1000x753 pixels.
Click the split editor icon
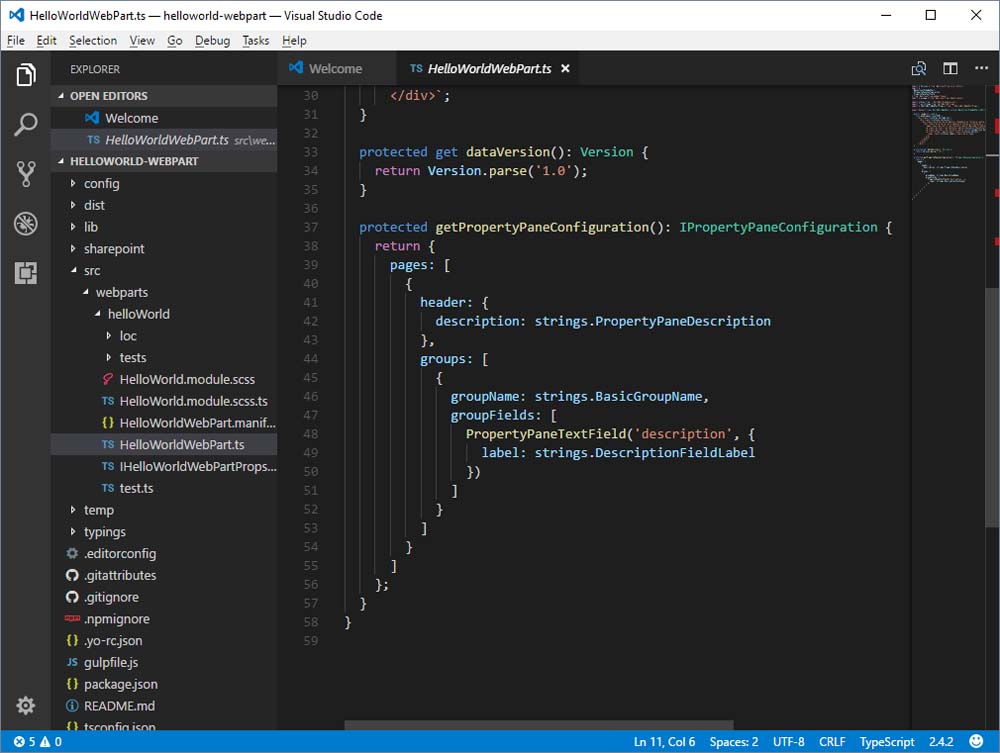click(x=950, y=69)
